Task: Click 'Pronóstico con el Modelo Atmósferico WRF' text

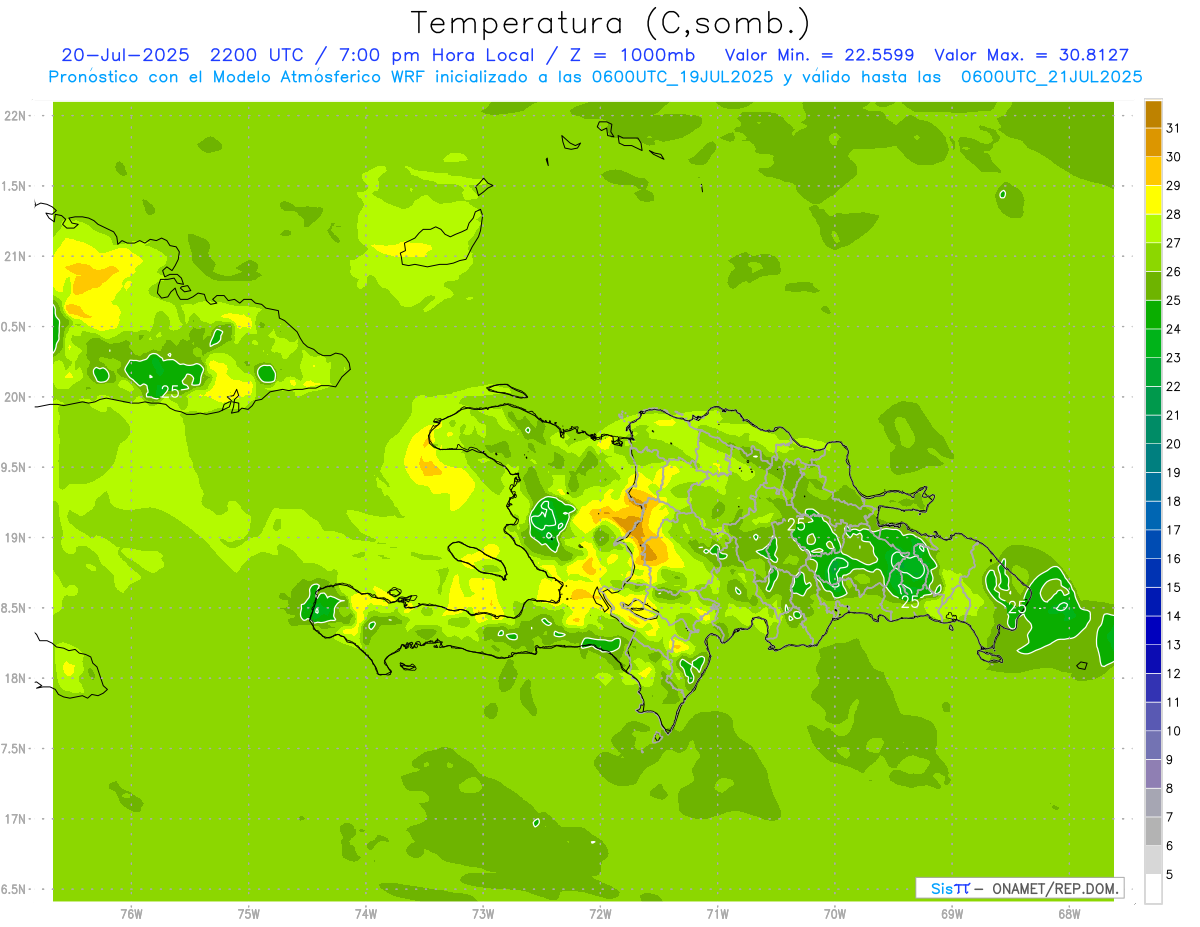Action: tap(235, 77)
